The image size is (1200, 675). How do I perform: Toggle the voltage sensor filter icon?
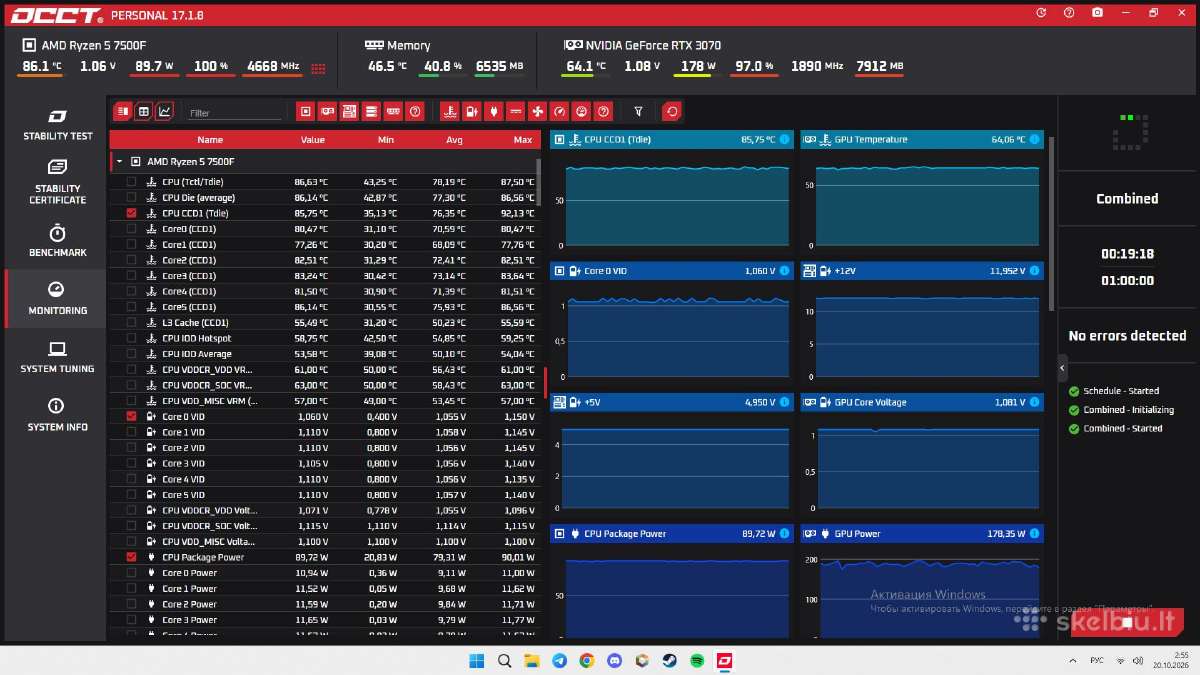pos(471,111)
